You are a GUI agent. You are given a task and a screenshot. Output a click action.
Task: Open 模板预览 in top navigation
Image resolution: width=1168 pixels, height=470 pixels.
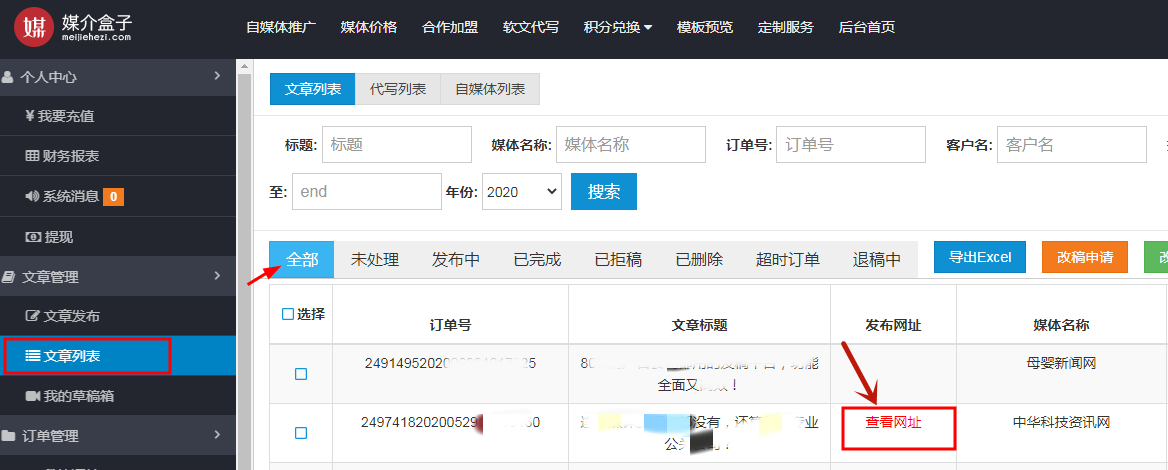click(705, 28)
